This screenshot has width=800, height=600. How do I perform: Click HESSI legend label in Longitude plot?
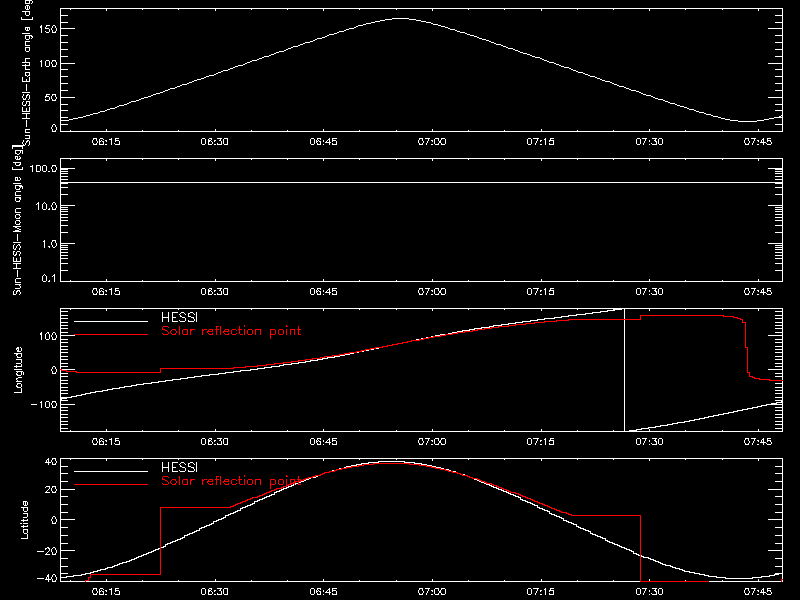pyautogui.click(x=179, y=317)
